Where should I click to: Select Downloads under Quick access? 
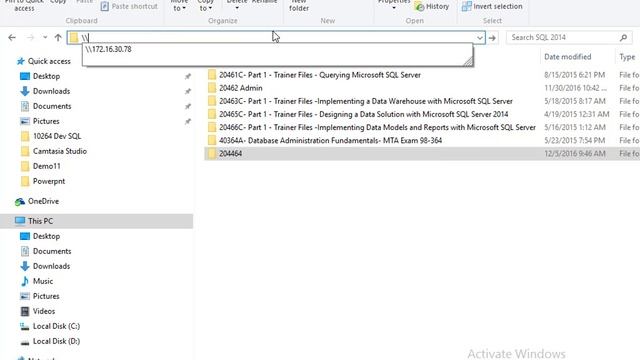(x=51, y=91)
